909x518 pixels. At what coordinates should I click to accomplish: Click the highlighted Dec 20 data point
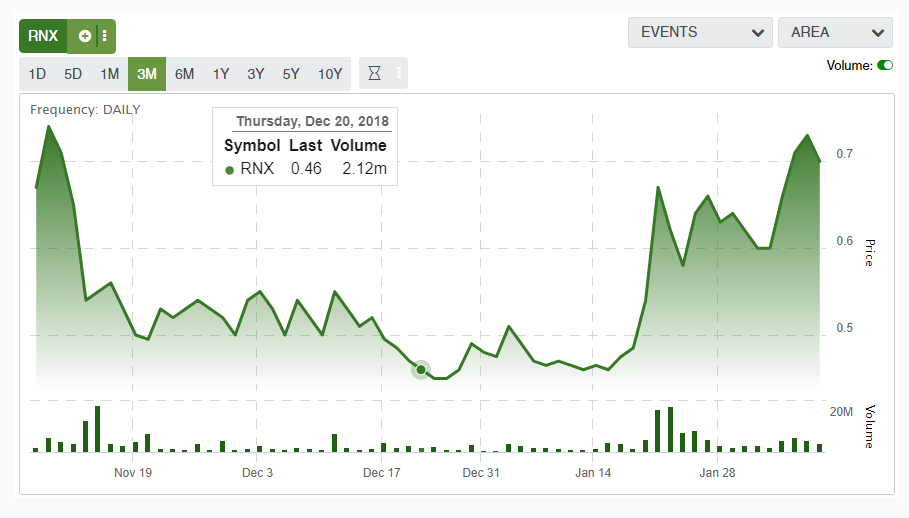point(421,370)
